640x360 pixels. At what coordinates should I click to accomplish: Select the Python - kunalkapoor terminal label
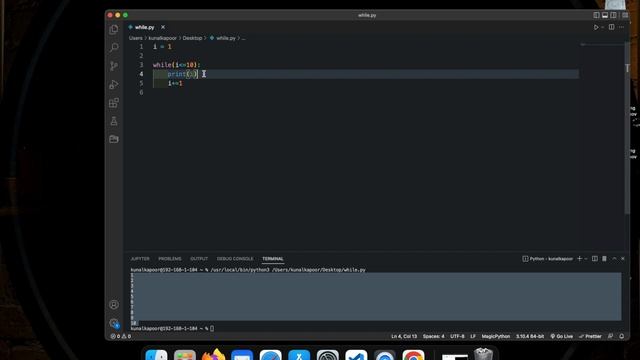pyautogui.click(x=548, y=259)
